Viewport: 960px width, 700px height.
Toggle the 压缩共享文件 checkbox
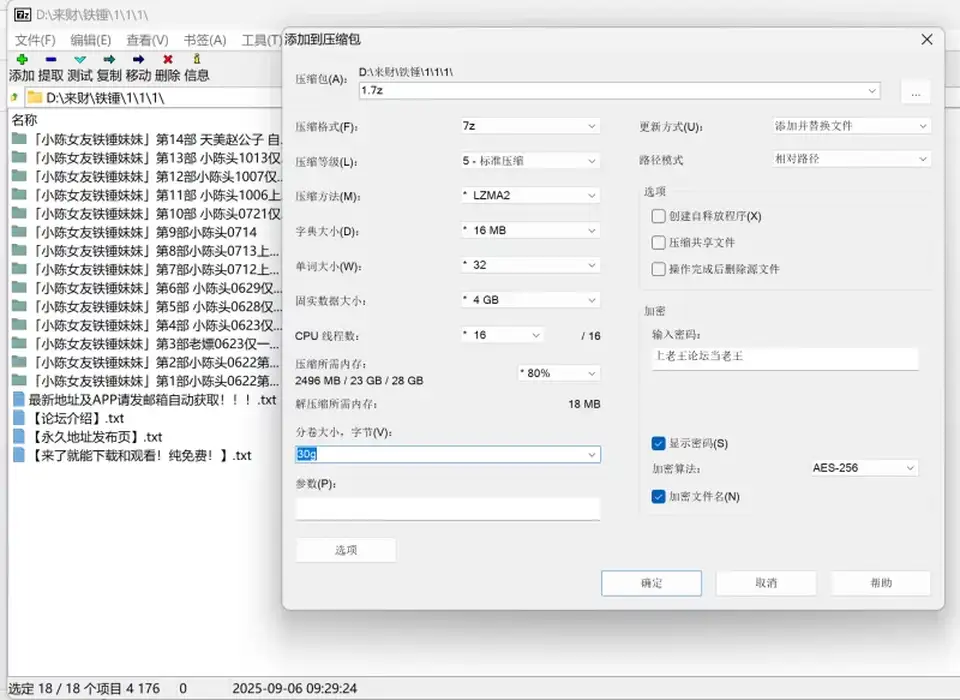click(658, 243)
